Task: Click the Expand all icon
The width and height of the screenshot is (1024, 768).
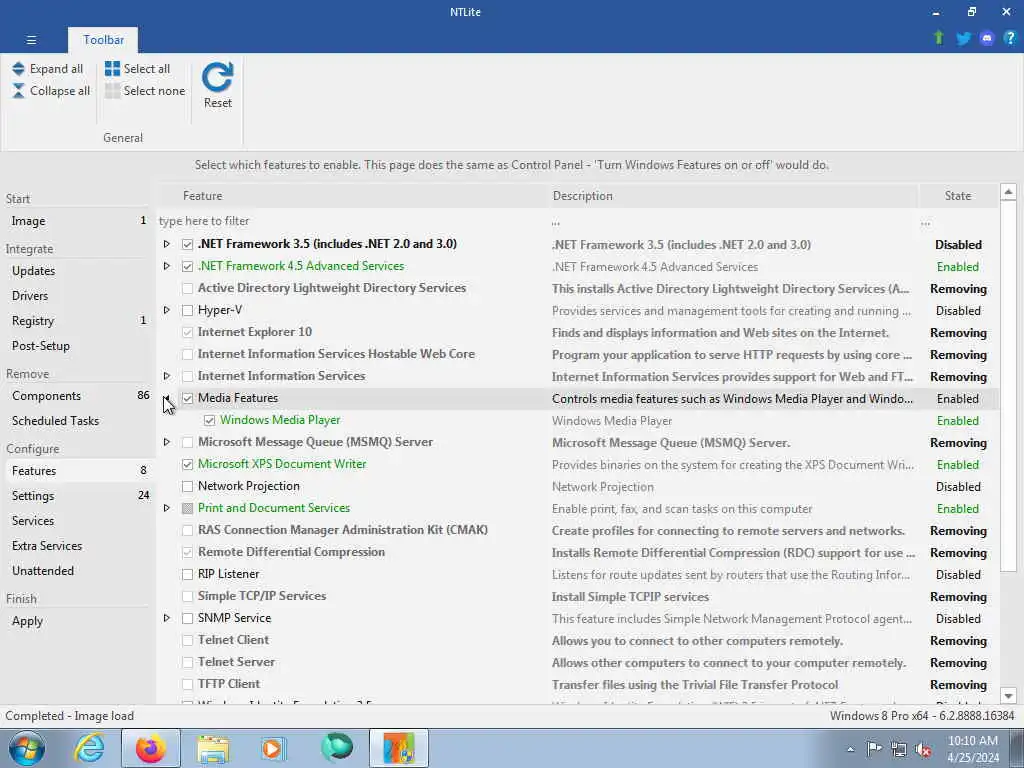Action: coord(18,69)
